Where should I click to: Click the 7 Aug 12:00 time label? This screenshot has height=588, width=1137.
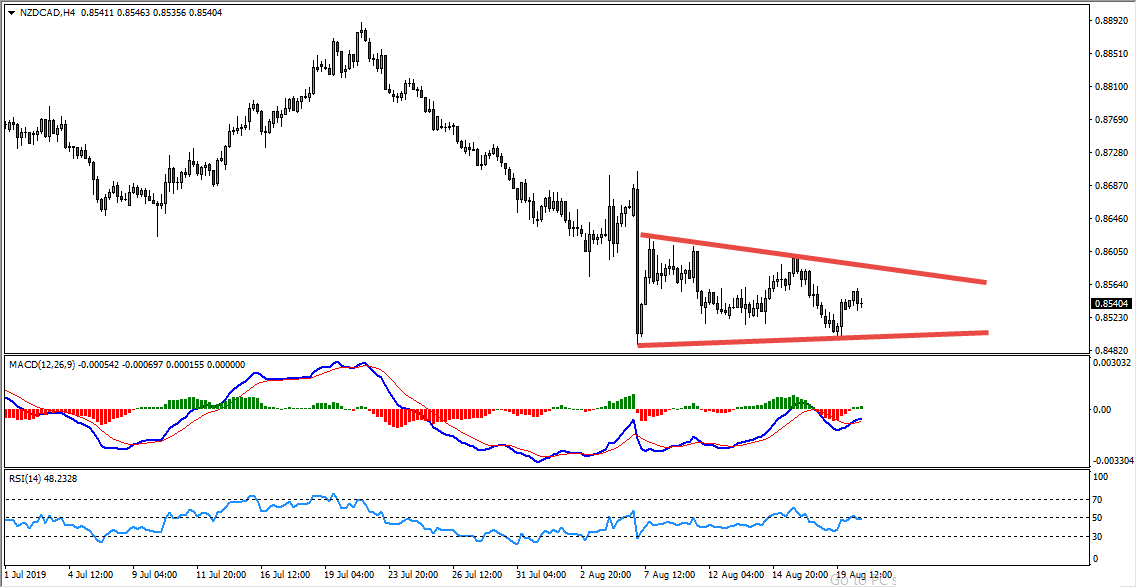pyautogui.click(x=671, y=575)
